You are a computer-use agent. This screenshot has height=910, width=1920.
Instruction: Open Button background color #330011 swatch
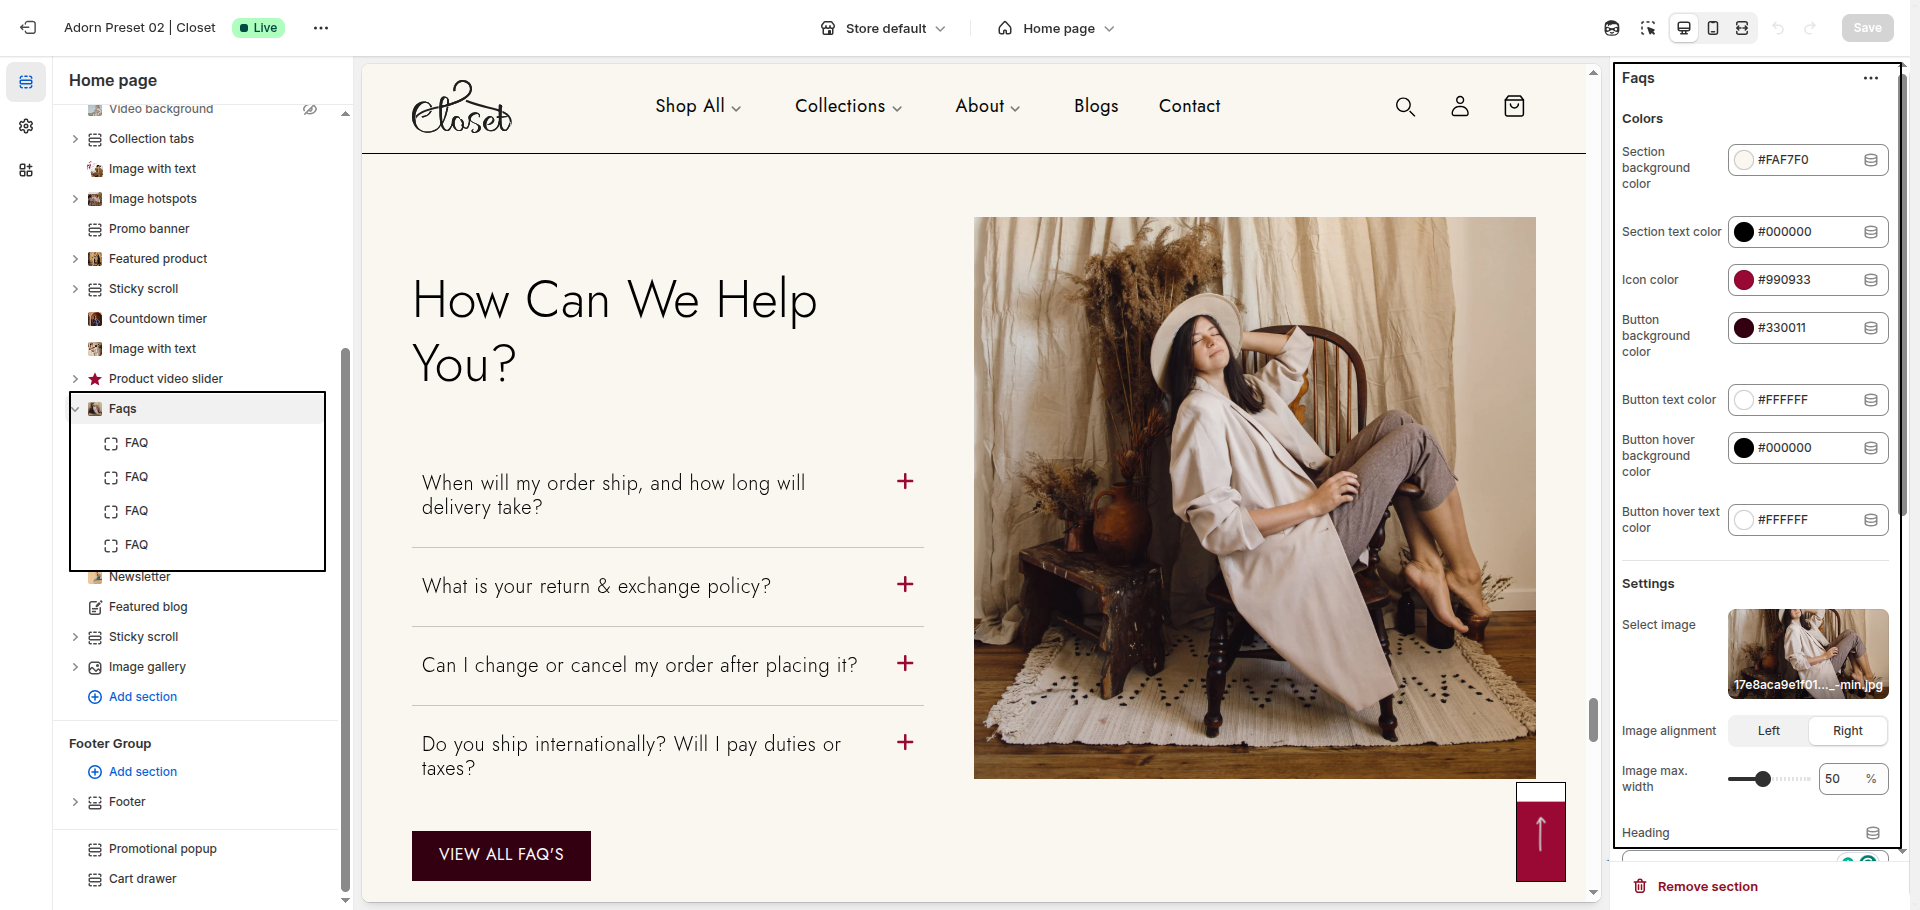click(x=1744, y=328)
